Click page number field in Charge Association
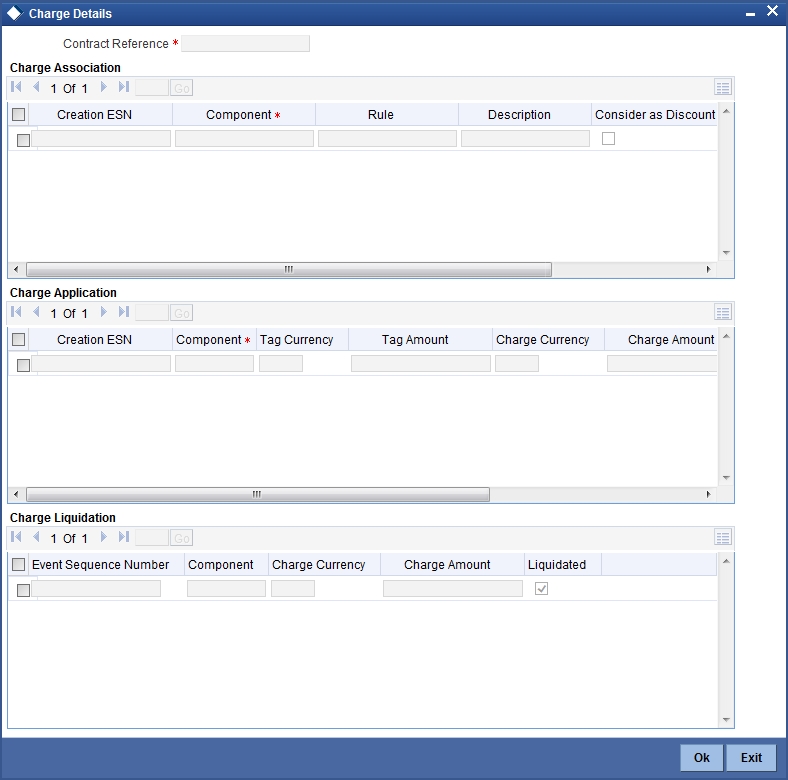Image resolution: width=788 pixels, height=780 pixels. pos(152,88)
